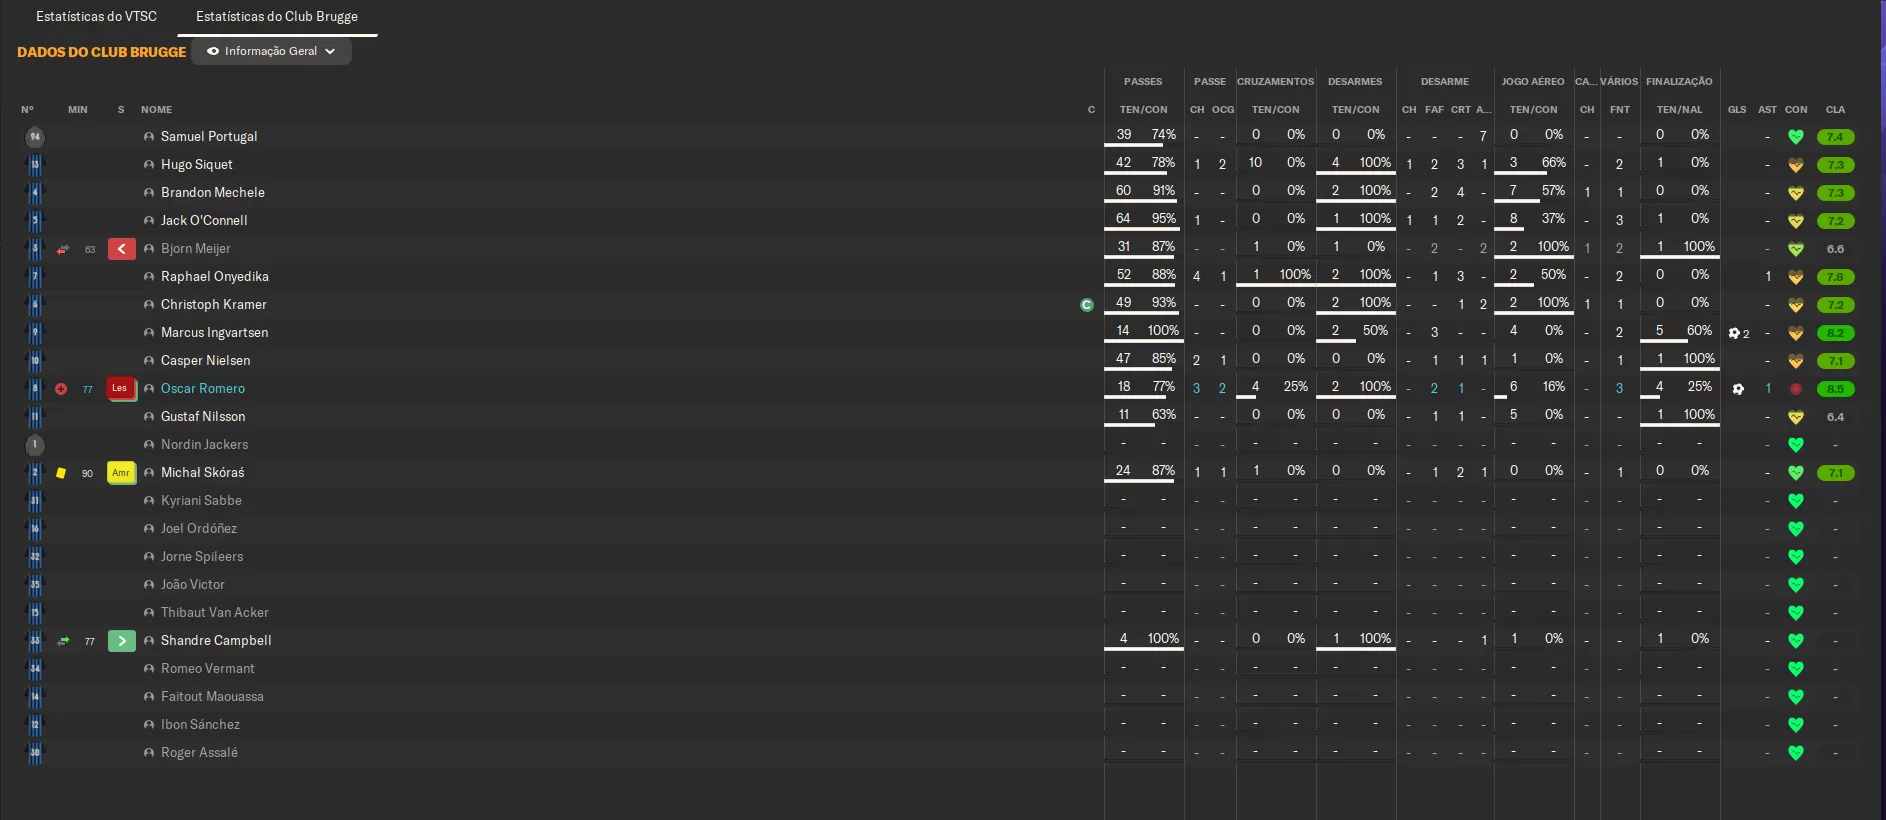Open Kyriani Sabbe's player profile
The height and width of the screenshot is (820, 1886).
(x=201, y=501)
